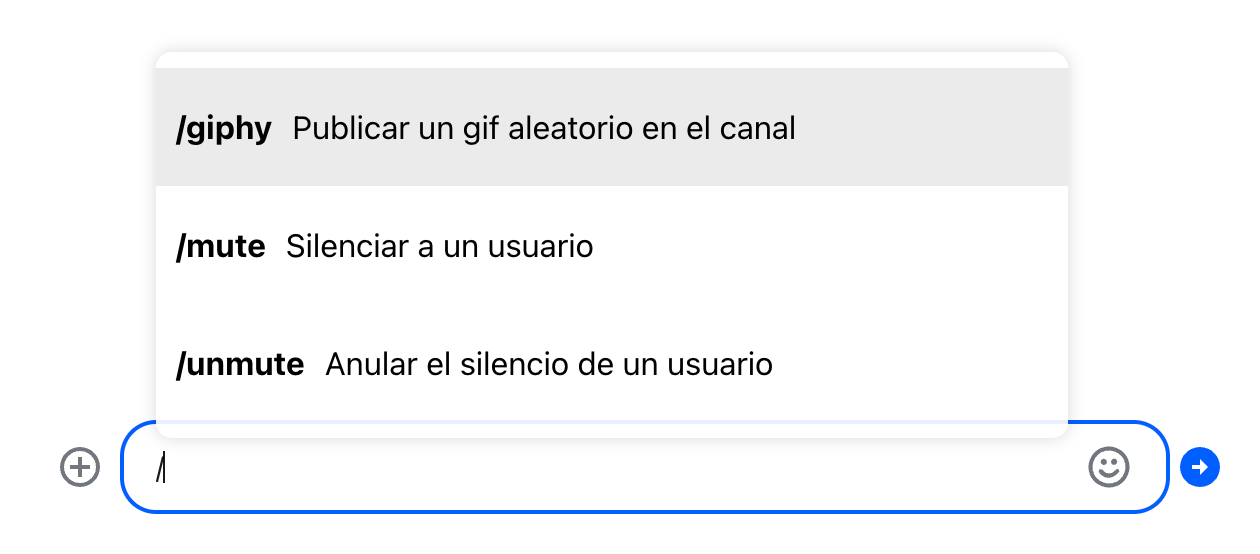Screen dimensions: 1260x554
Task: Click "Publicar un gif aleatorio en el canal"
Action: [544, 128]
